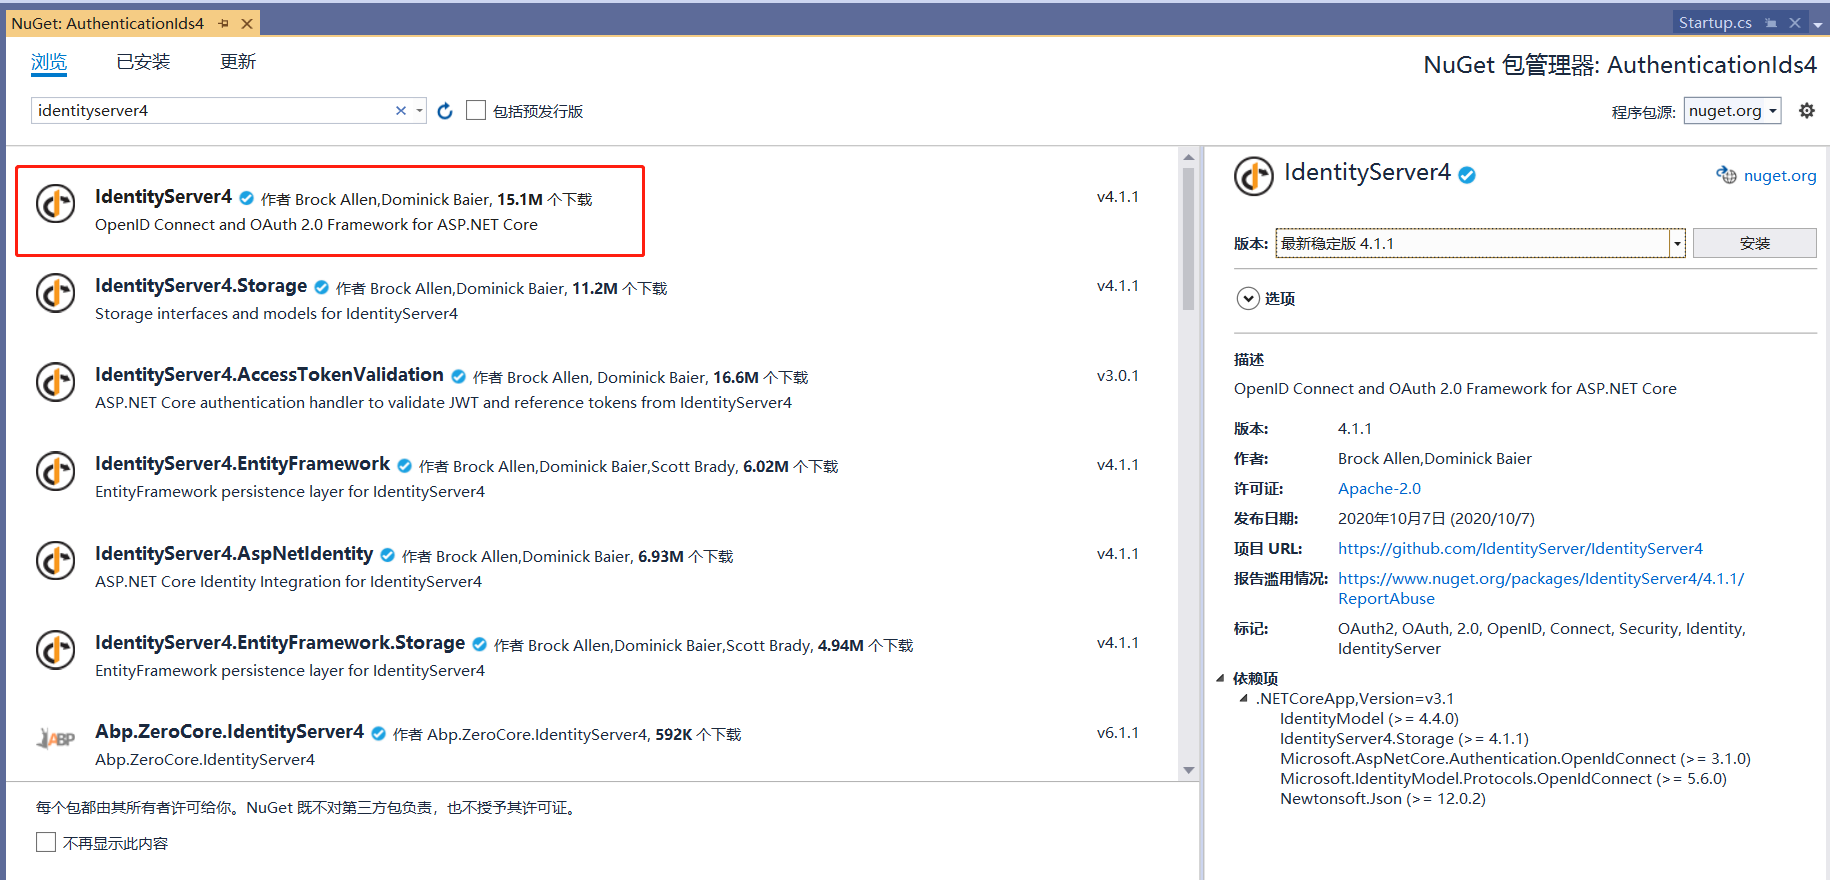Select the IdentityServer4.AccessTokenValidation package name
Image resolution: width=1830 pixels, height=880 pixels.
pyautogui.click(x=269, y=375)
